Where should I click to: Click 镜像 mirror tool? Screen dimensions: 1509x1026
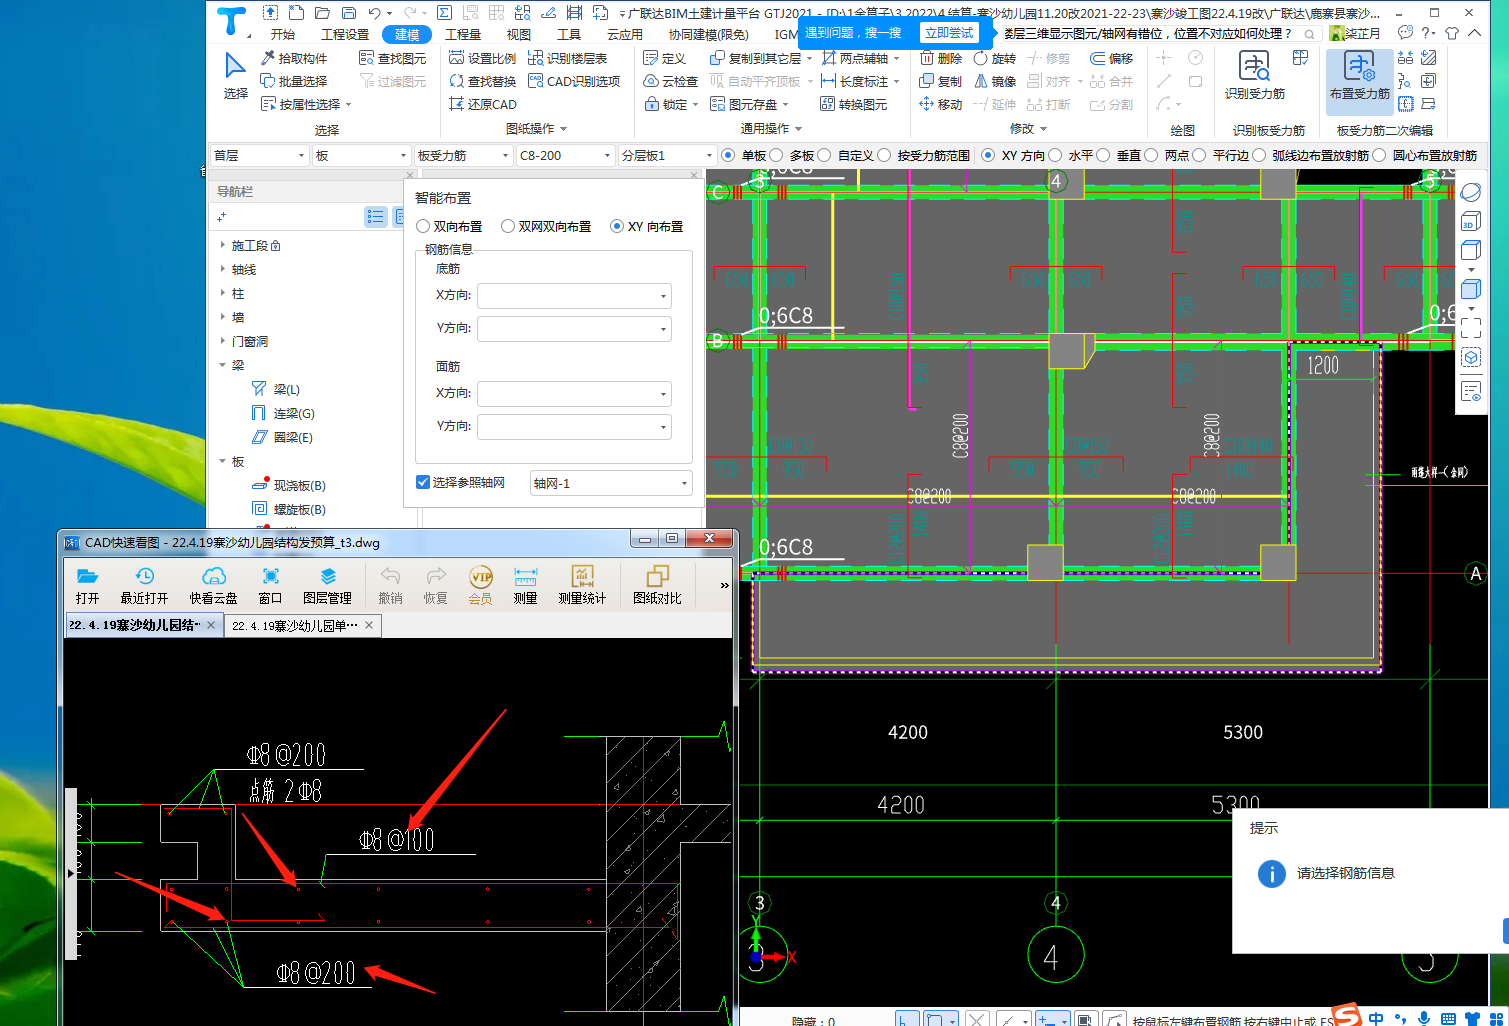[994, 81]
